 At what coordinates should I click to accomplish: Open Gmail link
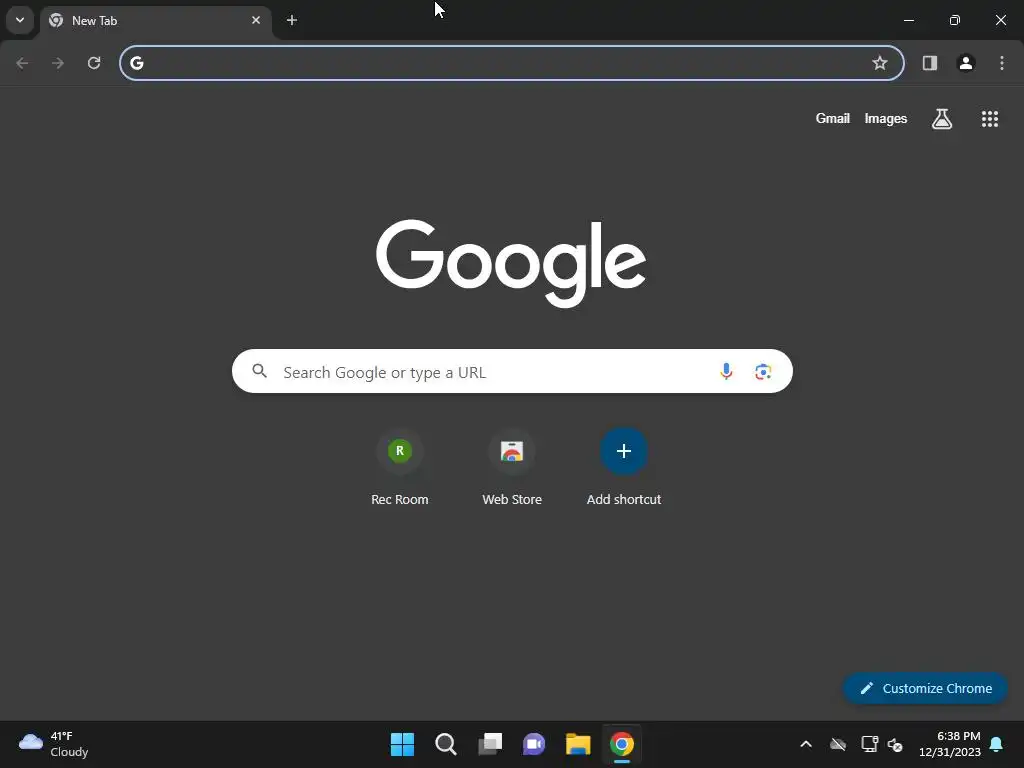pos(833,118)
